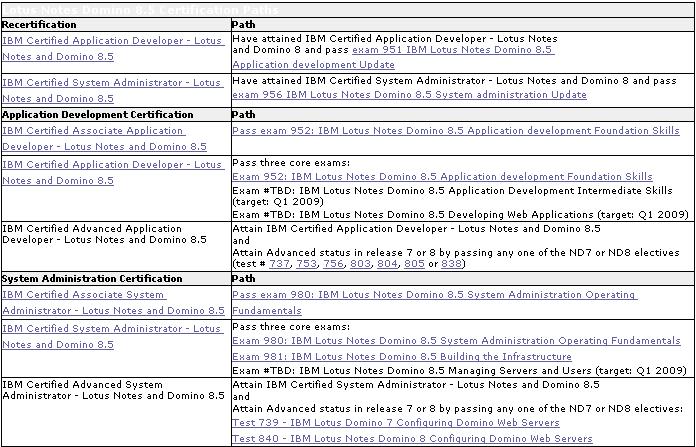Image resolution: width=696 pixels, height=447 pixels.
Task: Open Application Developer link in Application Development section
Action: point(113,172)
